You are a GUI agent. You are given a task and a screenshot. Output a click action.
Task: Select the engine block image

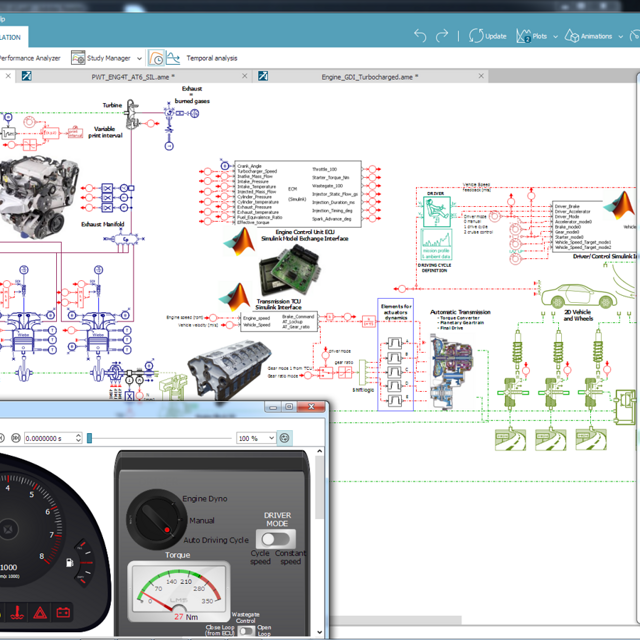click(x=229, y=370)
